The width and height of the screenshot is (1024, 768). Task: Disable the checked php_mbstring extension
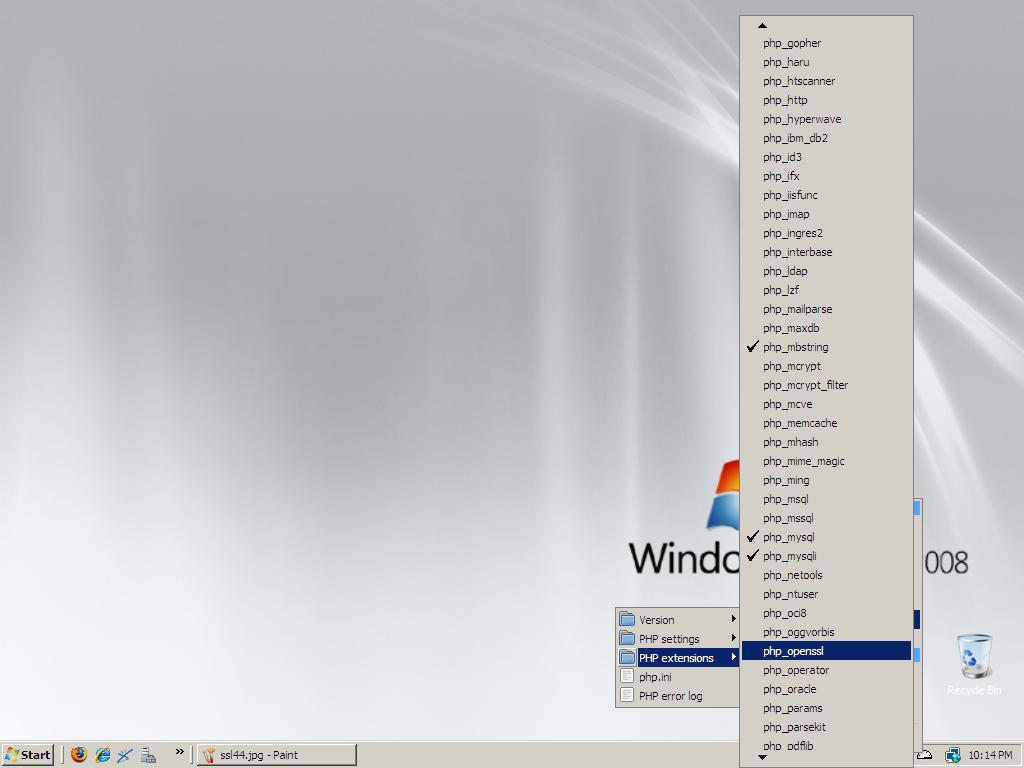pos(795,347)
